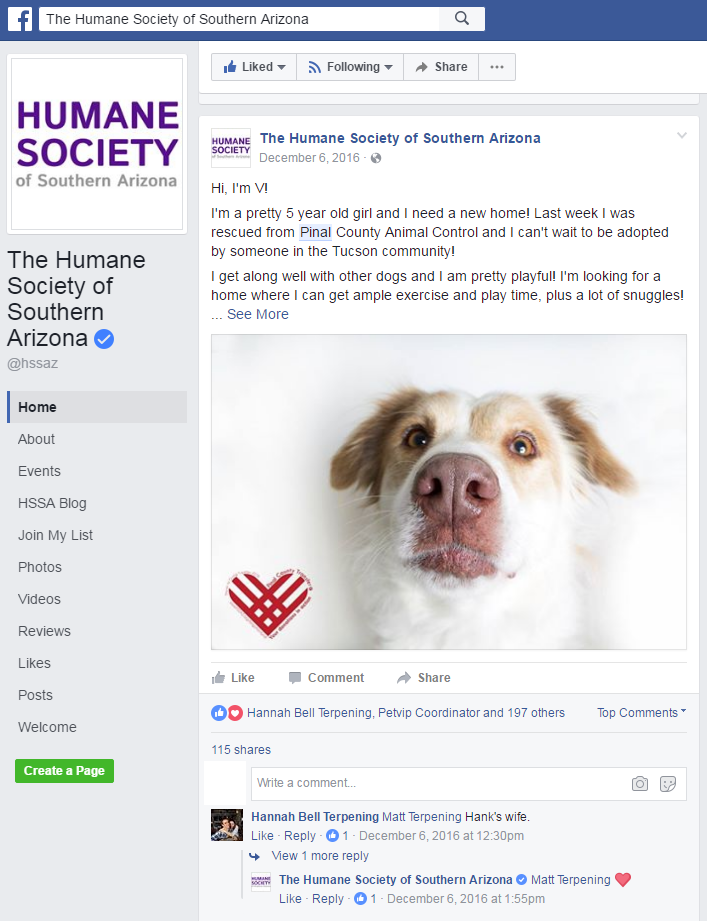Viewport: 707px width, 921px height.
Task: Open the sticker icon in comment box
Action: pyautogui.click(x=668, y=784)
